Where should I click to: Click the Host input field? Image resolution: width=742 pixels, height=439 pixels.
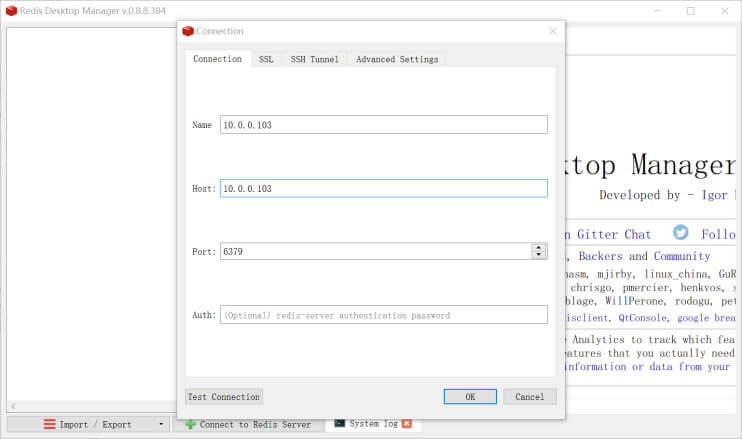click(x=384, y=188)
